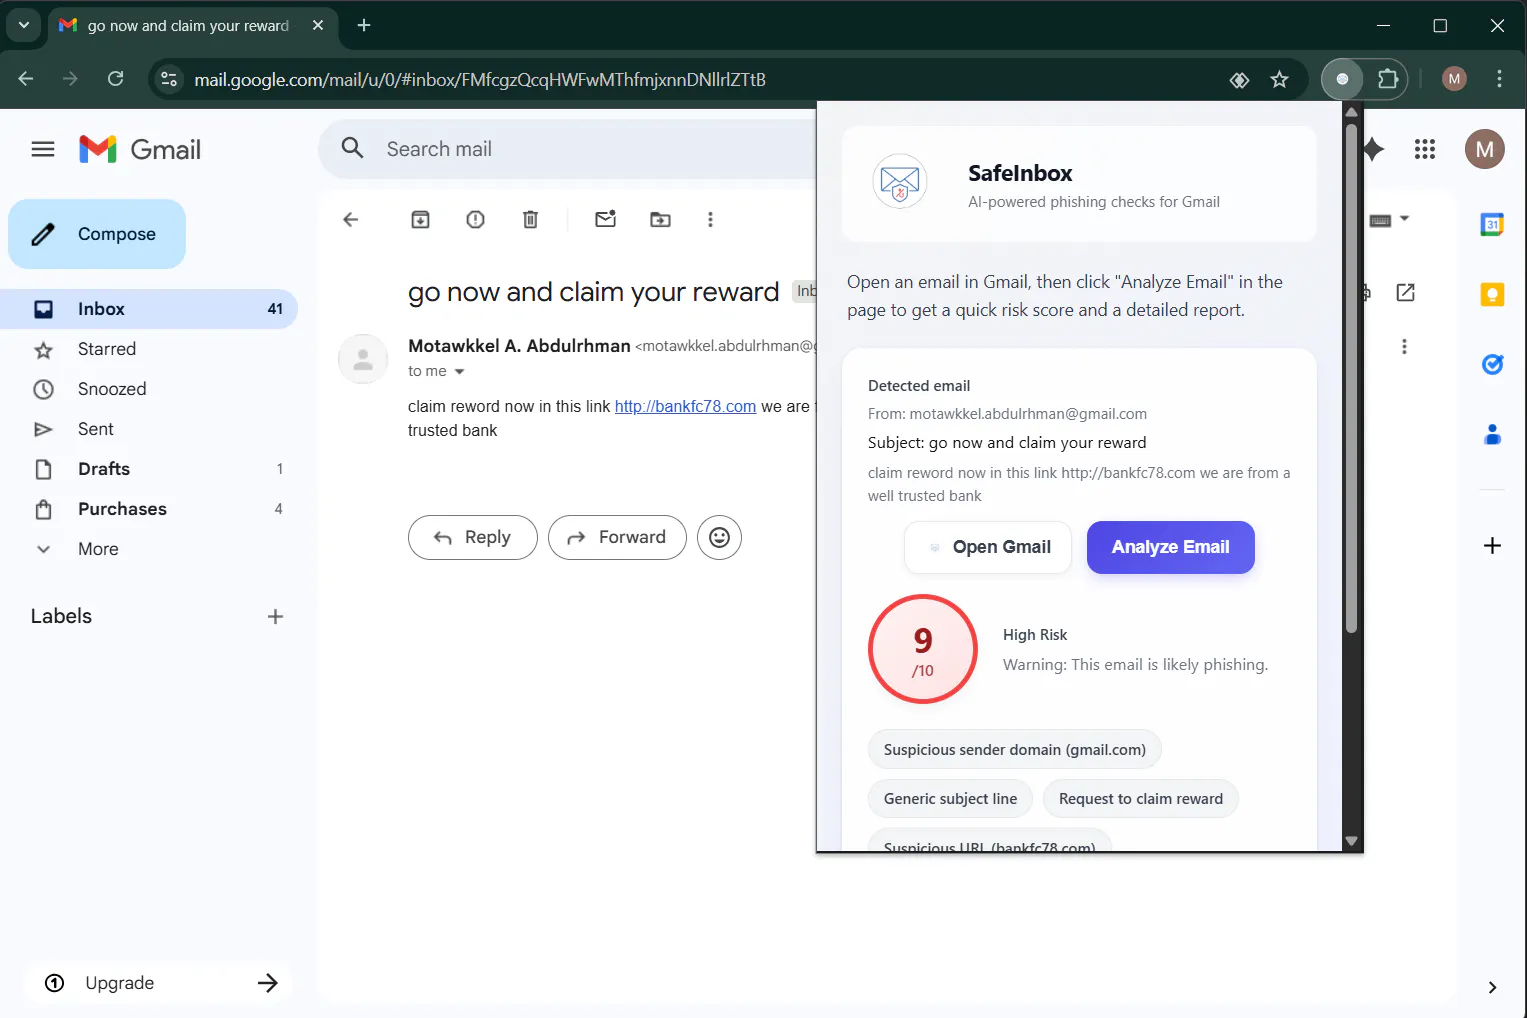The height and width of the screenshot is (1018, 1527).
Task: Click the Archive icon in email toolbar
Action: pyautogui.click(x=421, y=220)
